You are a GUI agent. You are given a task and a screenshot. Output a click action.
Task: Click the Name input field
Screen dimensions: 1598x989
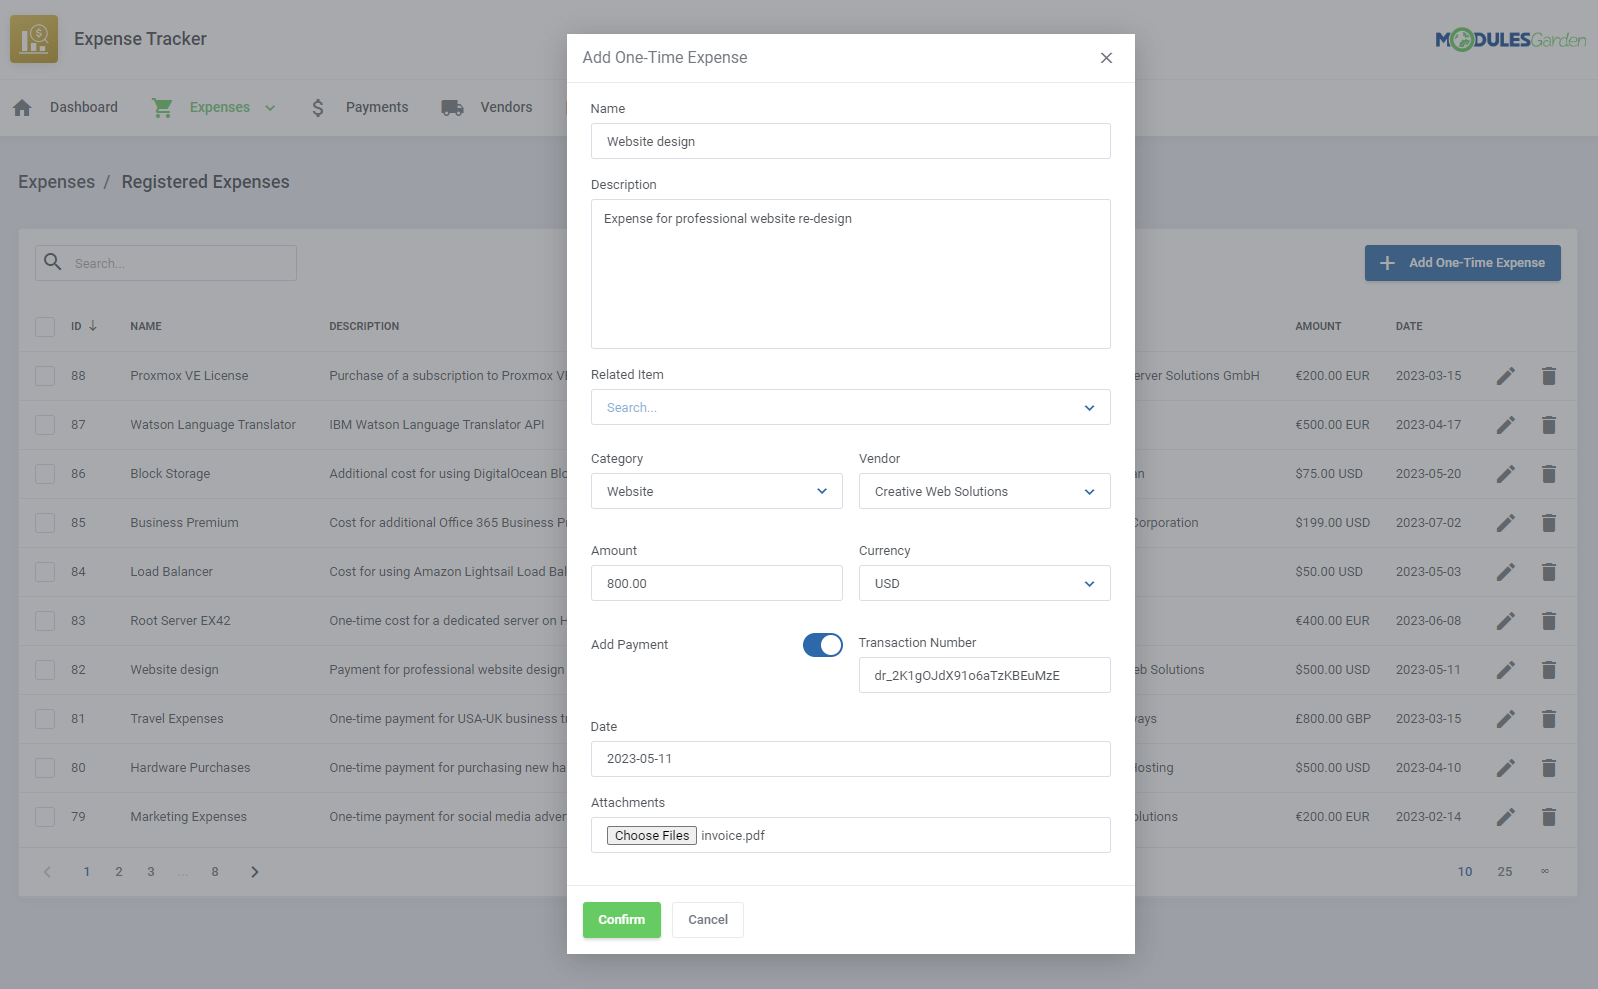pos(850,141)
